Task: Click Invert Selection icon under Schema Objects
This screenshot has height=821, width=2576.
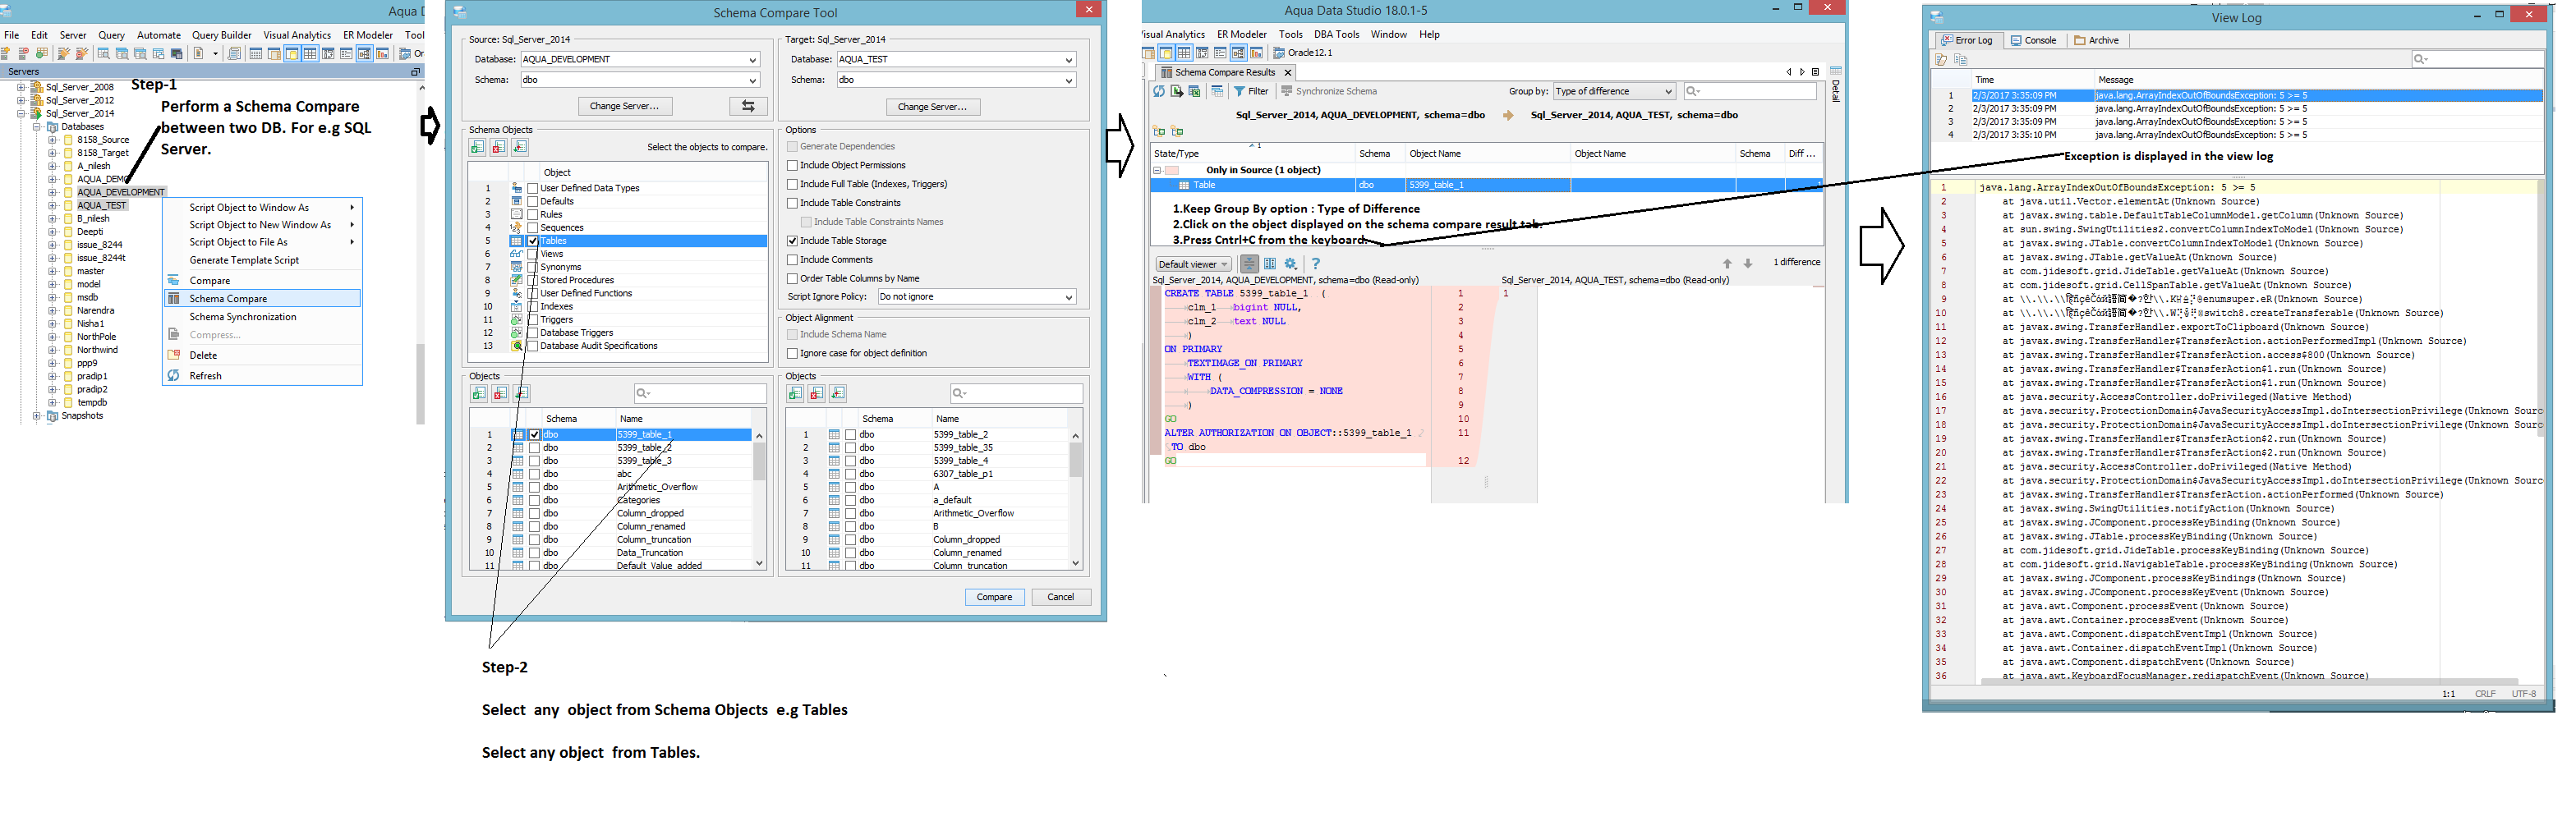Action: tap(520, 147)
